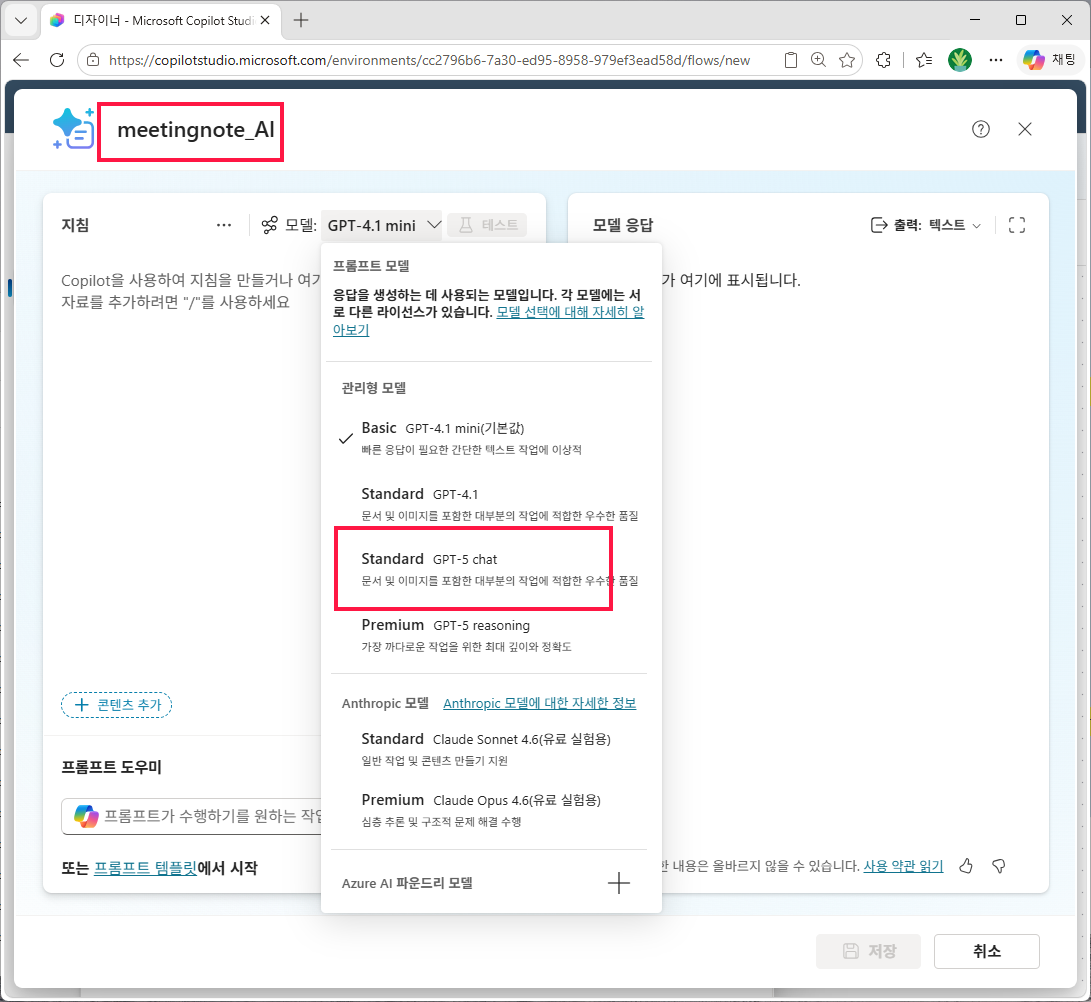Click the 모델 응답 panel heading
The height and width of the screenshot is (1002, 1091).
coord(623,225)
